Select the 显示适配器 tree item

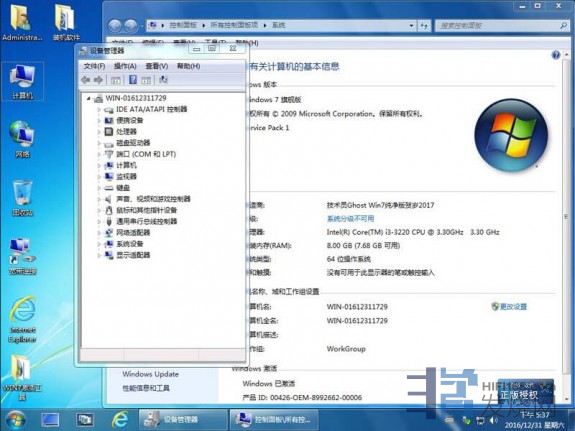pos(133,255)
